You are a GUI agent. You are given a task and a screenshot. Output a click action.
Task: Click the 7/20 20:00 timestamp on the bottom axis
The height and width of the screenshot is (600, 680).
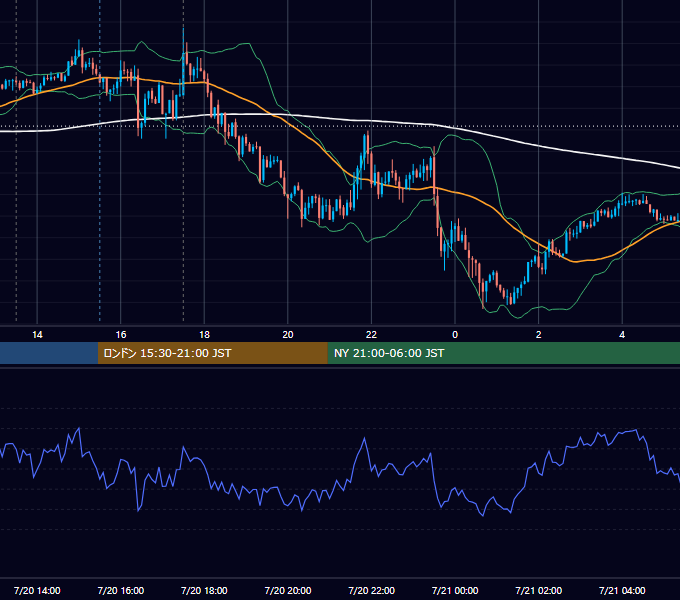(x=288, y=590)
